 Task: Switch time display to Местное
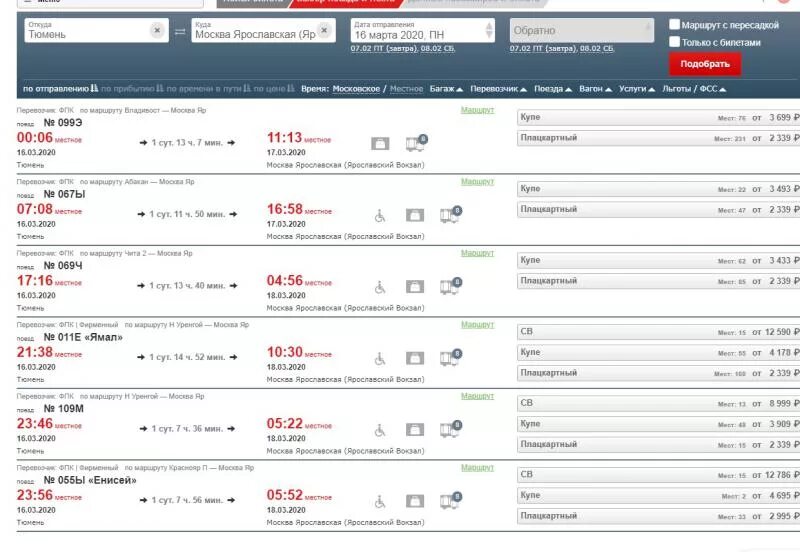(x=406, y=89)
